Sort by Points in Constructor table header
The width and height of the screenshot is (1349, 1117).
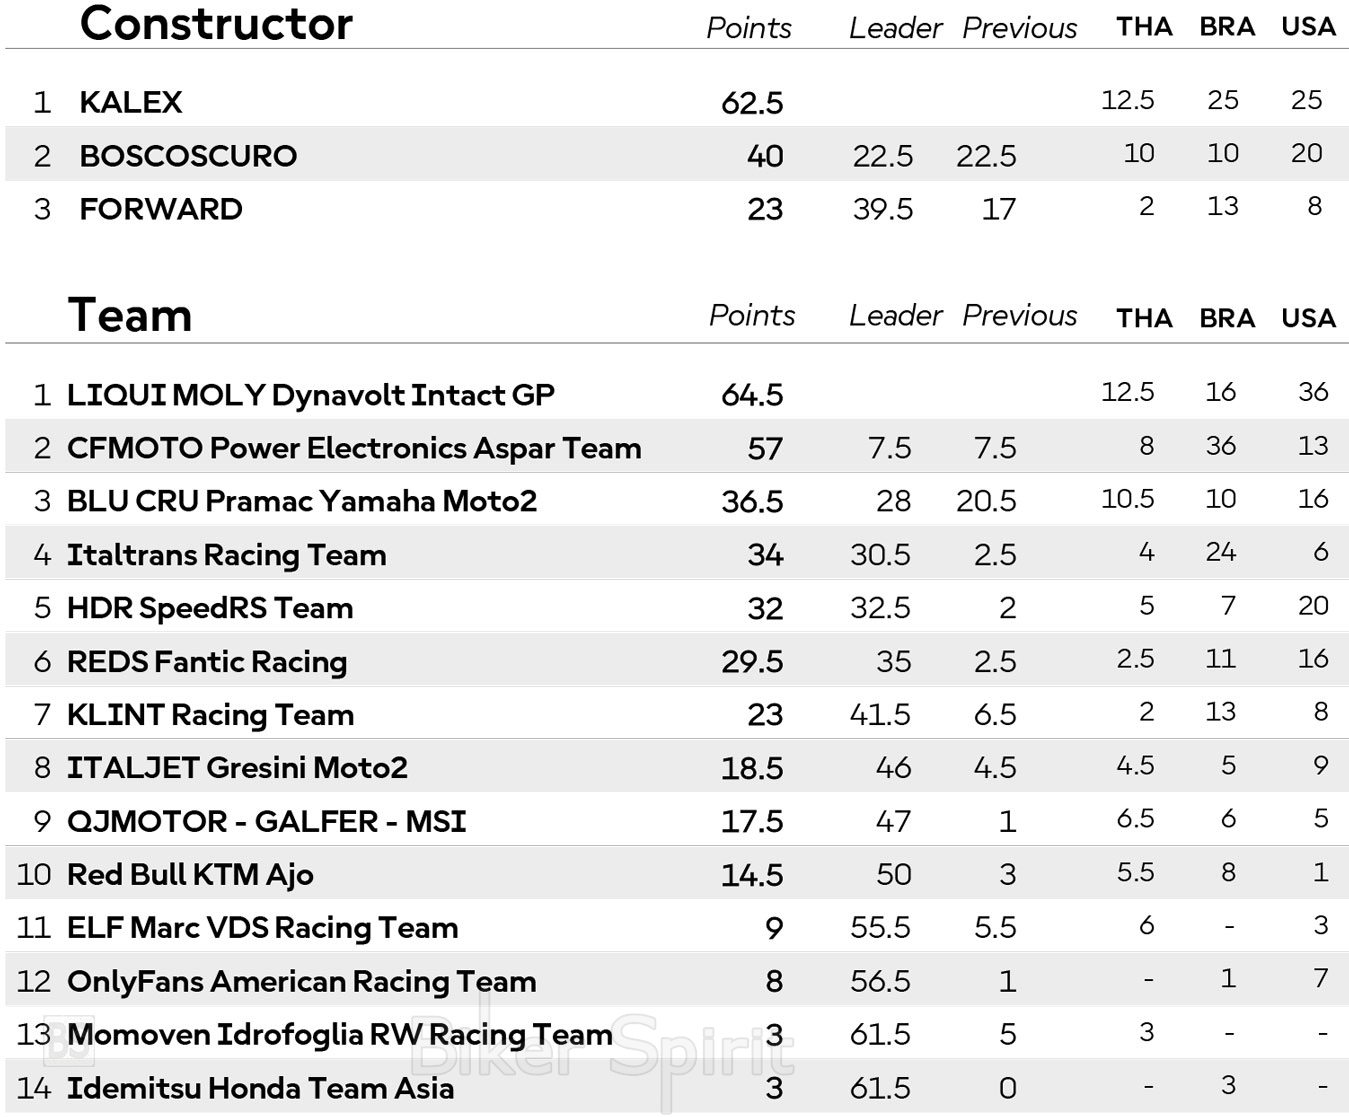[x=748, y=28]
